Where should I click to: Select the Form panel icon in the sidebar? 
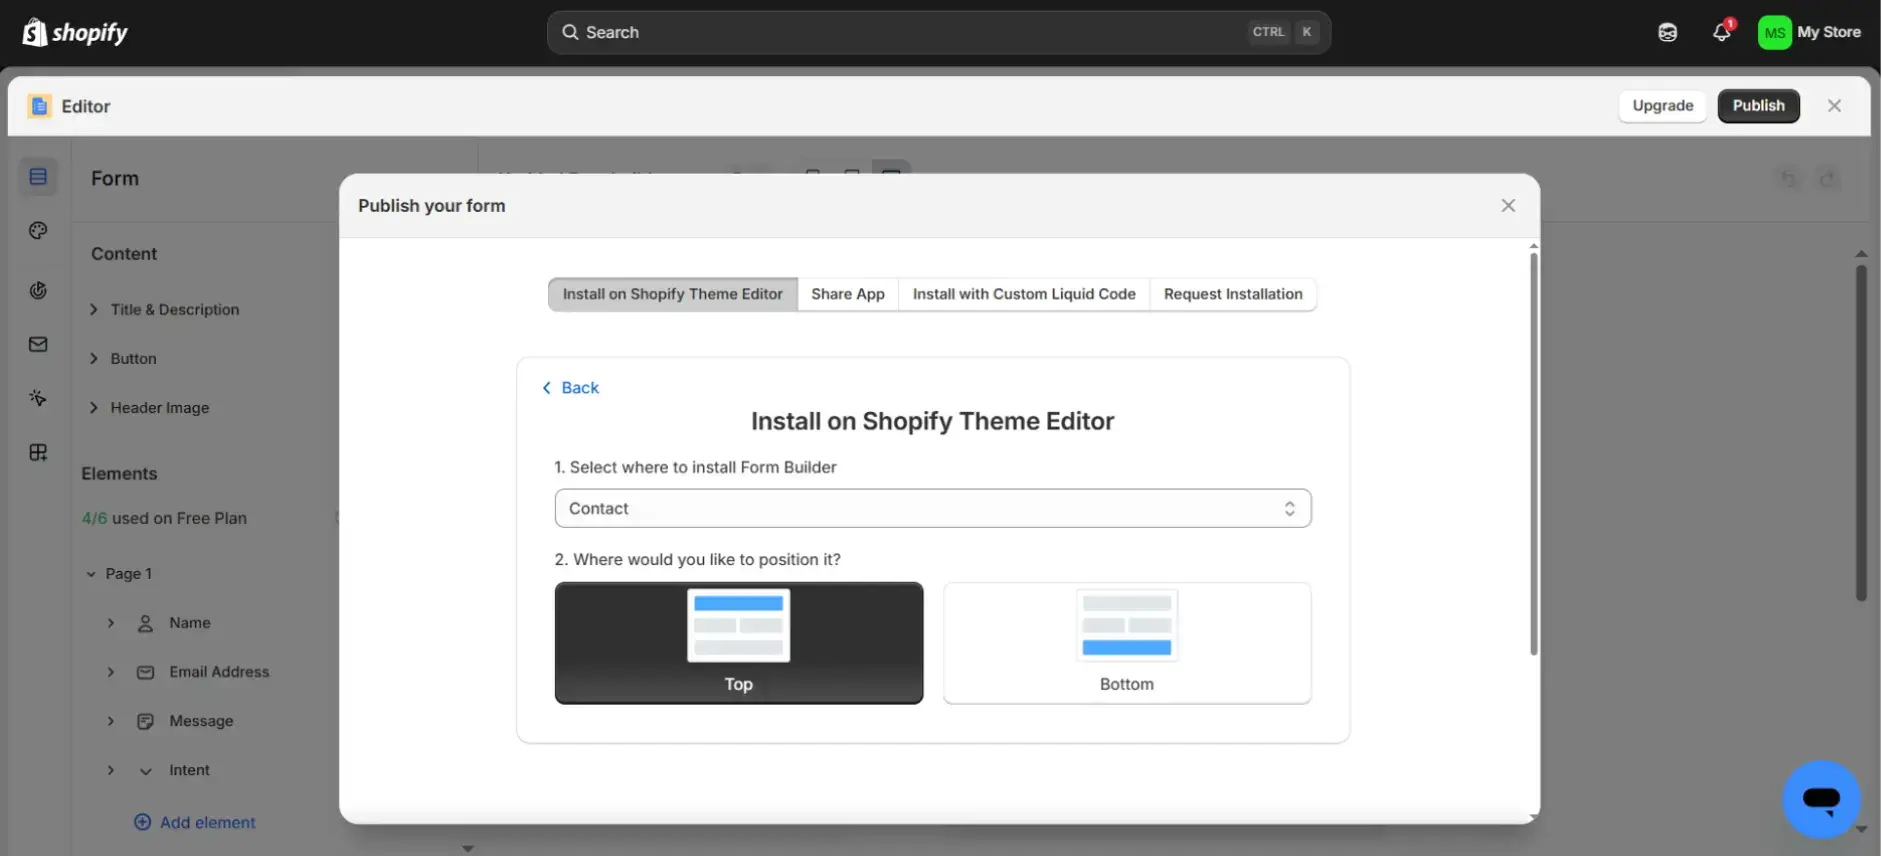pyautogui.click(x=38, y=177)
